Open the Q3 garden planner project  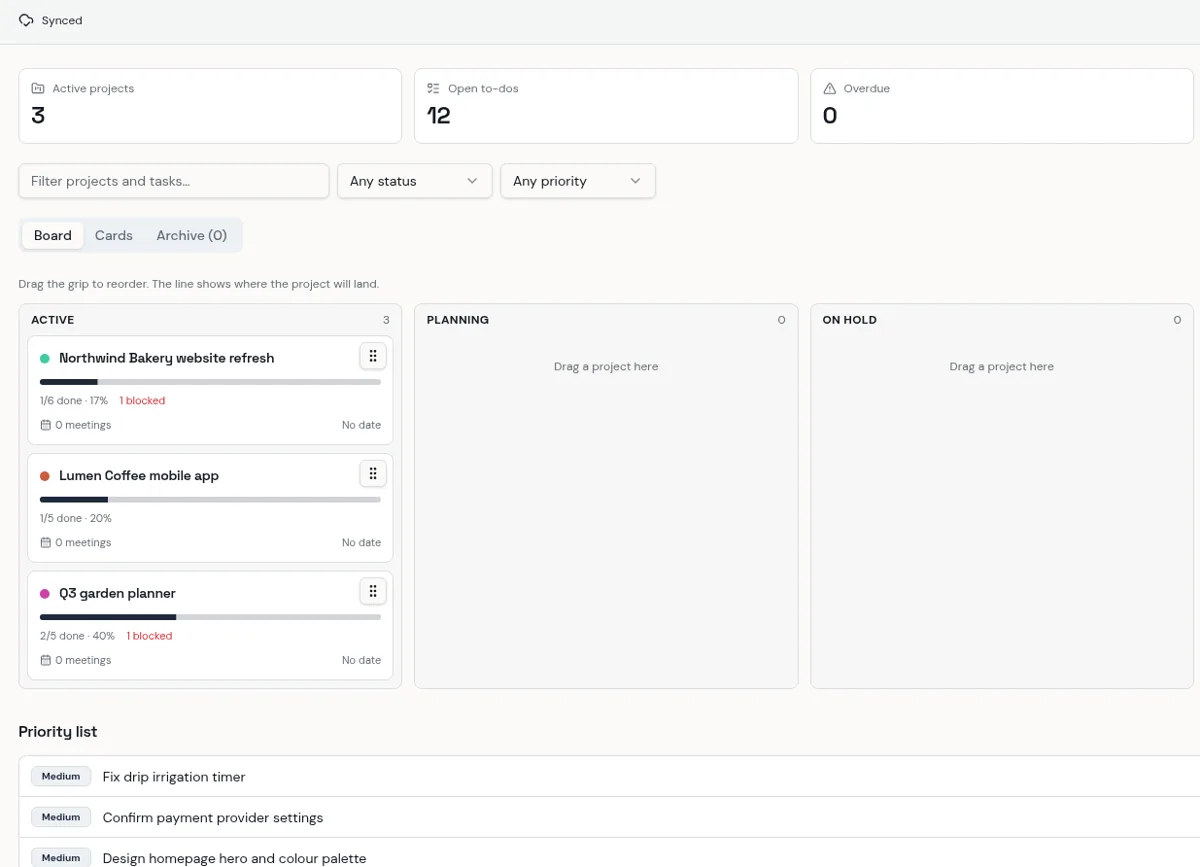point(118,594)
